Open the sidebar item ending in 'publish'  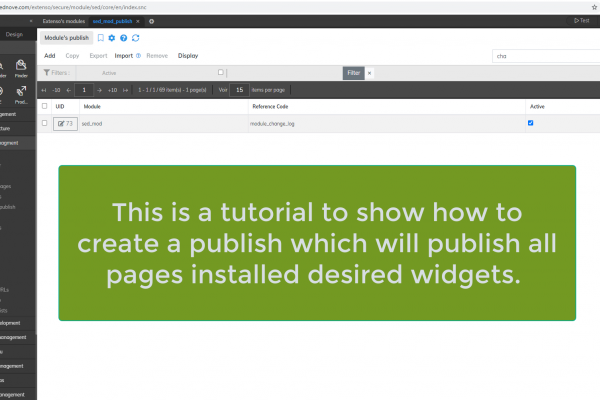pos(8,207)
